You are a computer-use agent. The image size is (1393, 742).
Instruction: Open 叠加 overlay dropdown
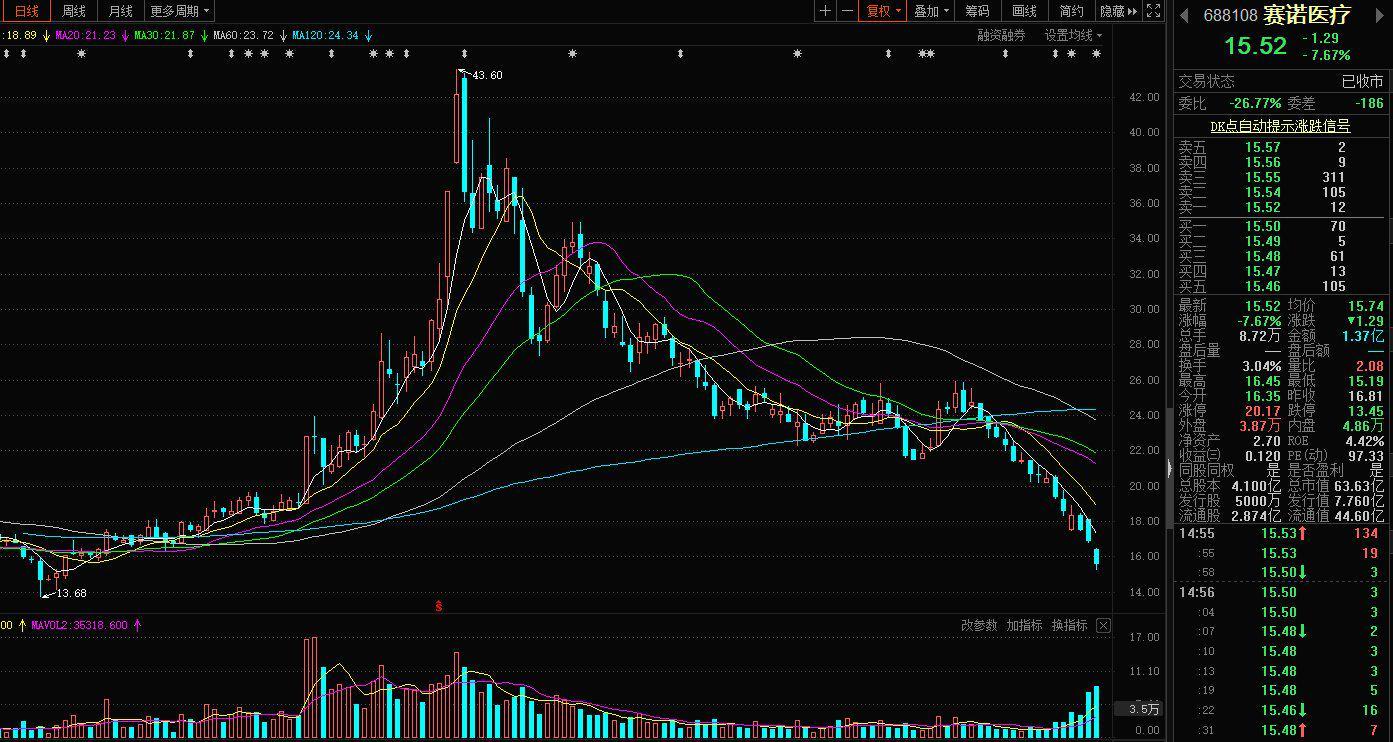pos(931,11)
